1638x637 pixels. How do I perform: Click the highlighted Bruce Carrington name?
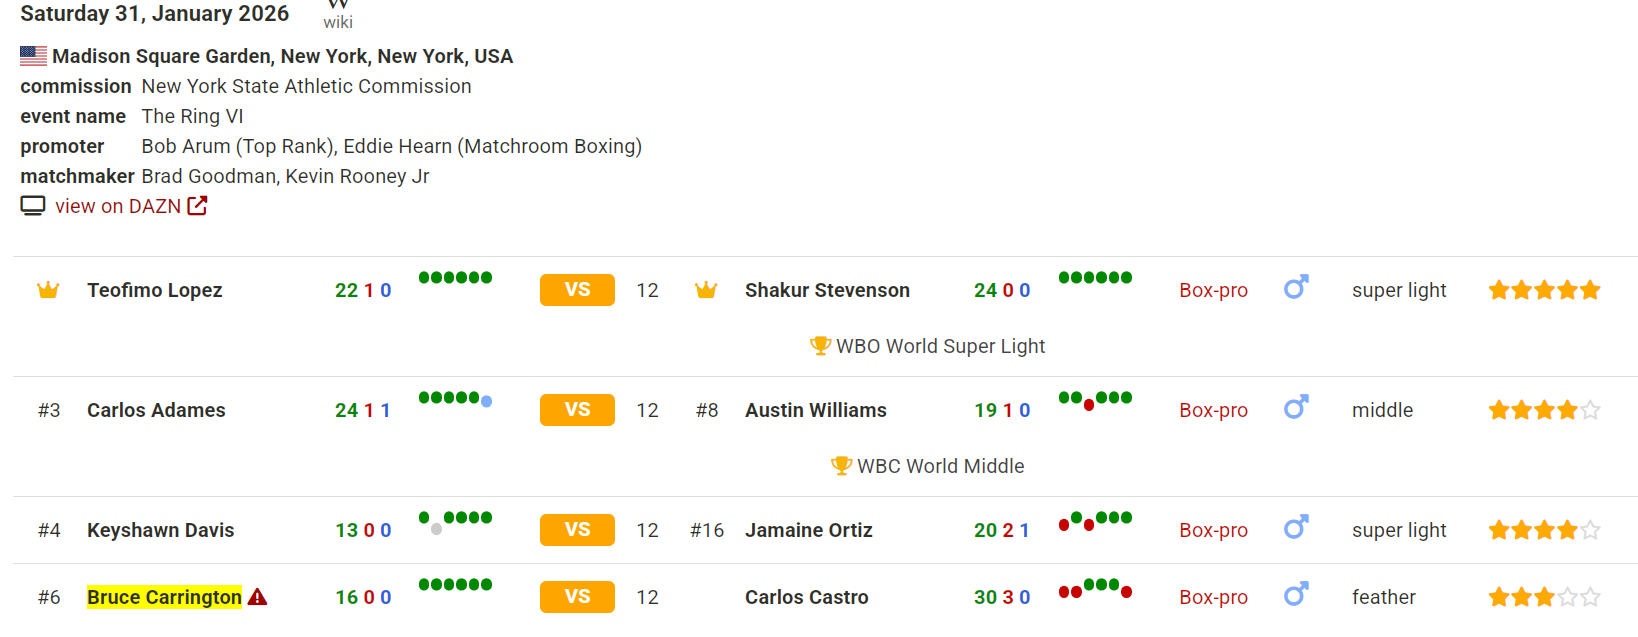click(164, 597)
